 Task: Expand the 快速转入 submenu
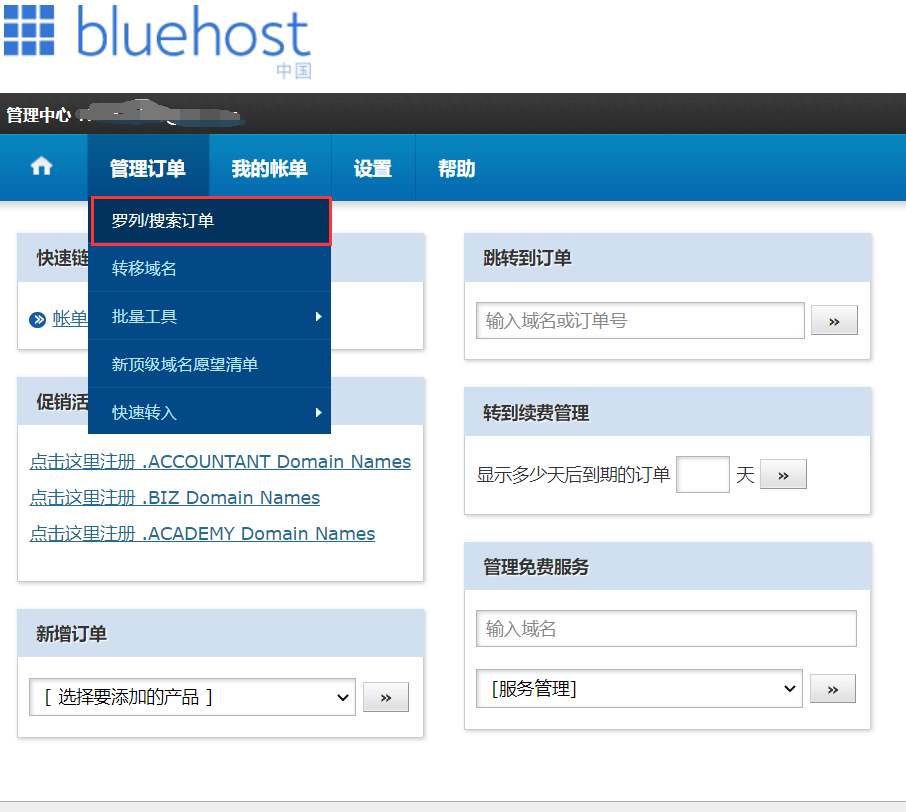coord(209,412)
